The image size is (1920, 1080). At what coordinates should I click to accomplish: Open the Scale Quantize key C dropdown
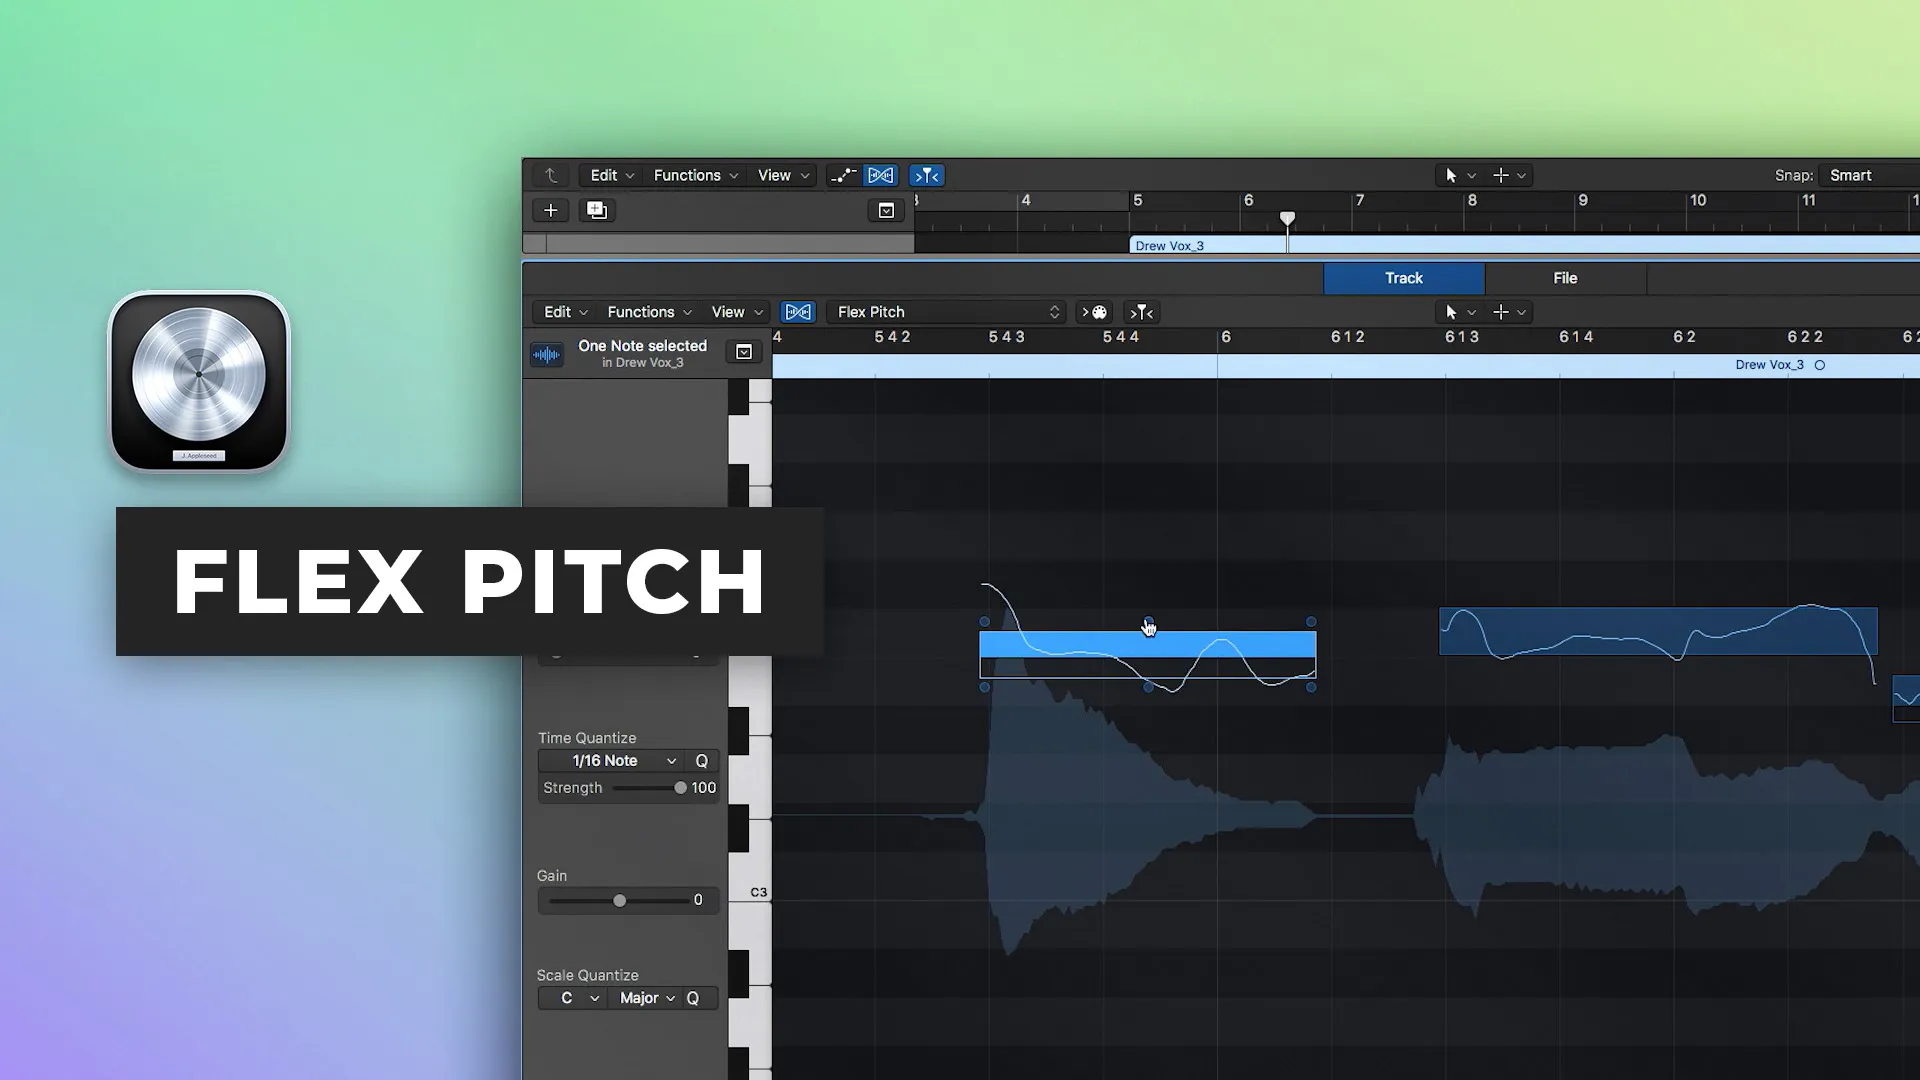[573, 998]
